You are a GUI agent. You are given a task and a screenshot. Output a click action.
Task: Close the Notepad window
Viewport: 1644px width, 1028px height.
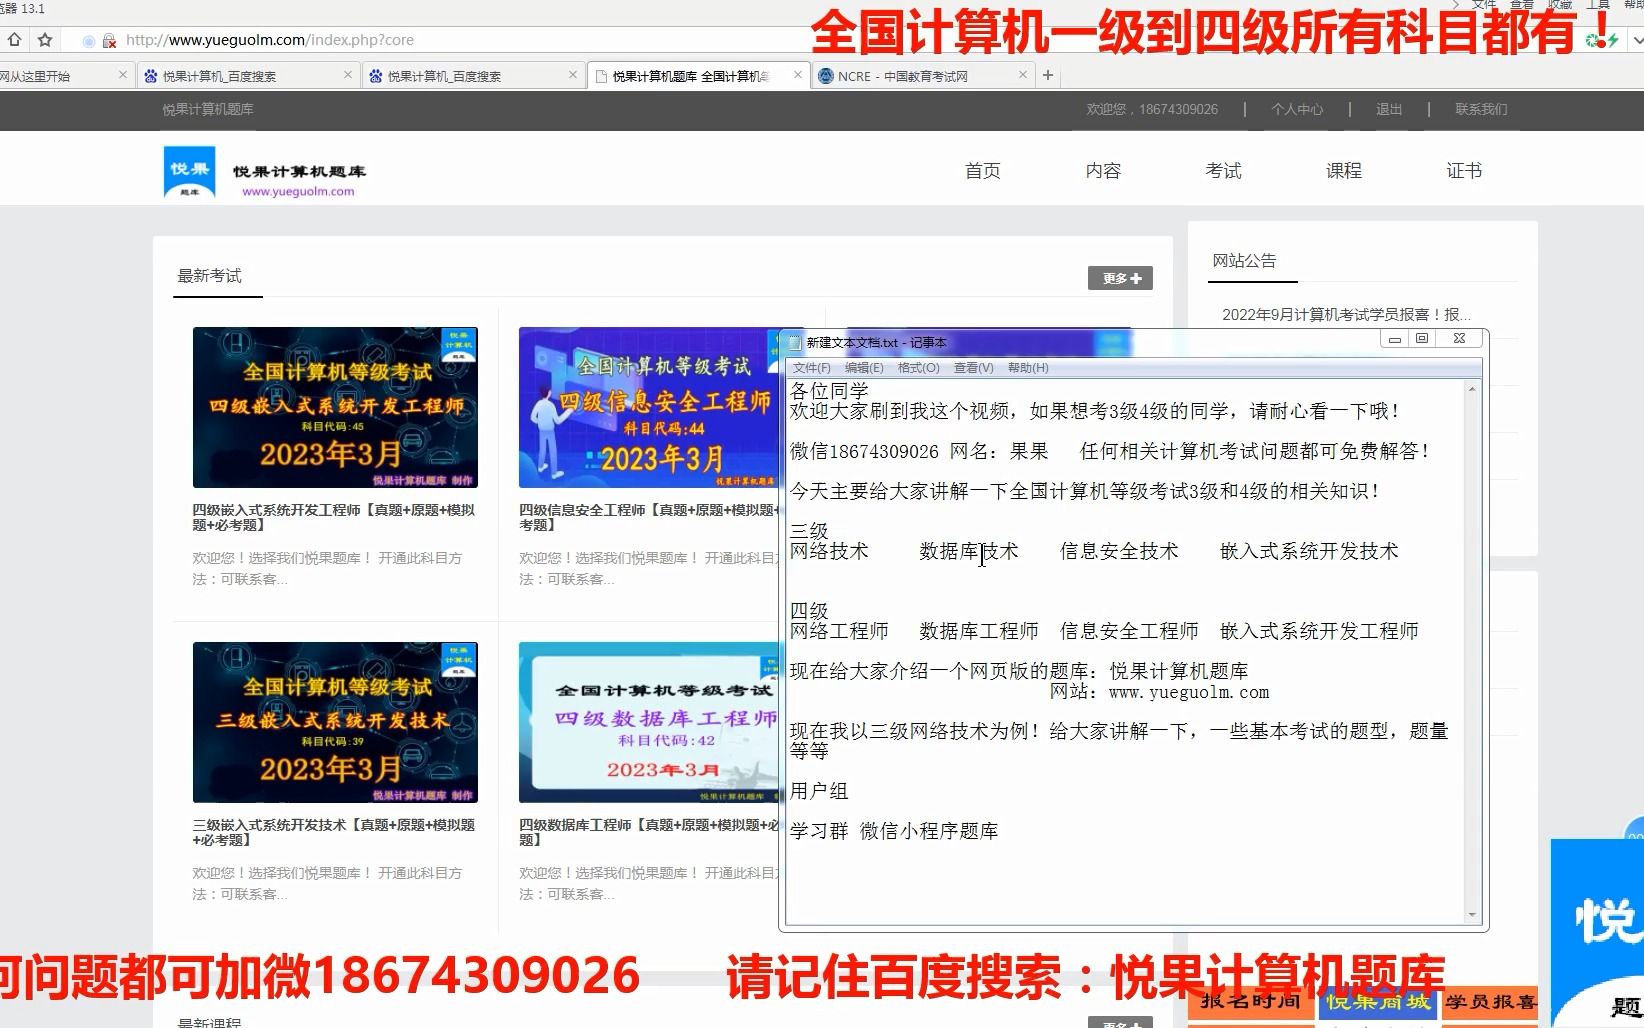coord(1459,339)
